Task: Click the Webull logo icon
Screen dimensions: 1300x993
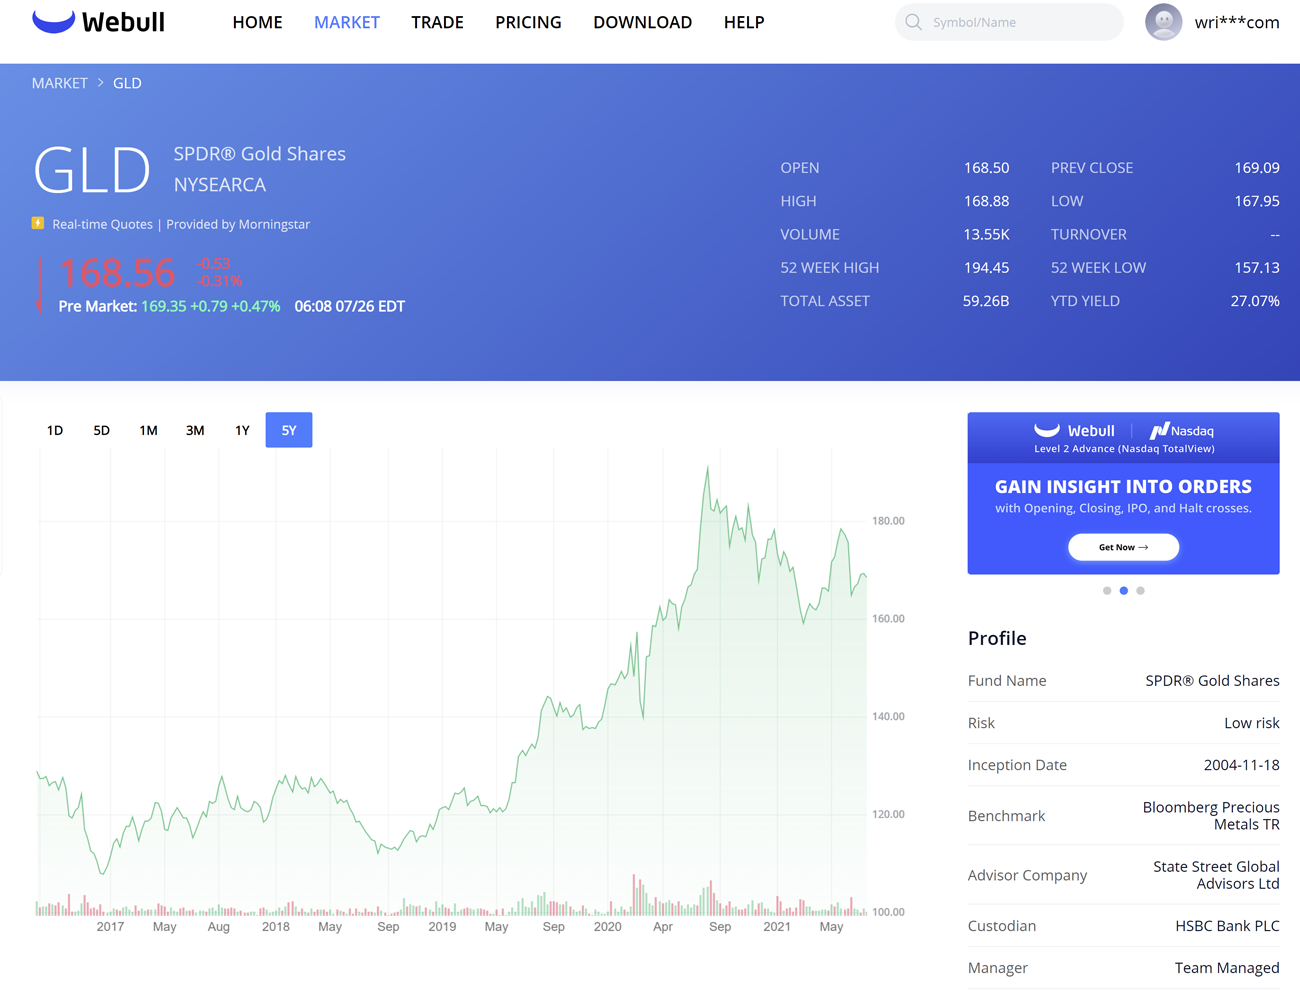Action: (53, 21)
